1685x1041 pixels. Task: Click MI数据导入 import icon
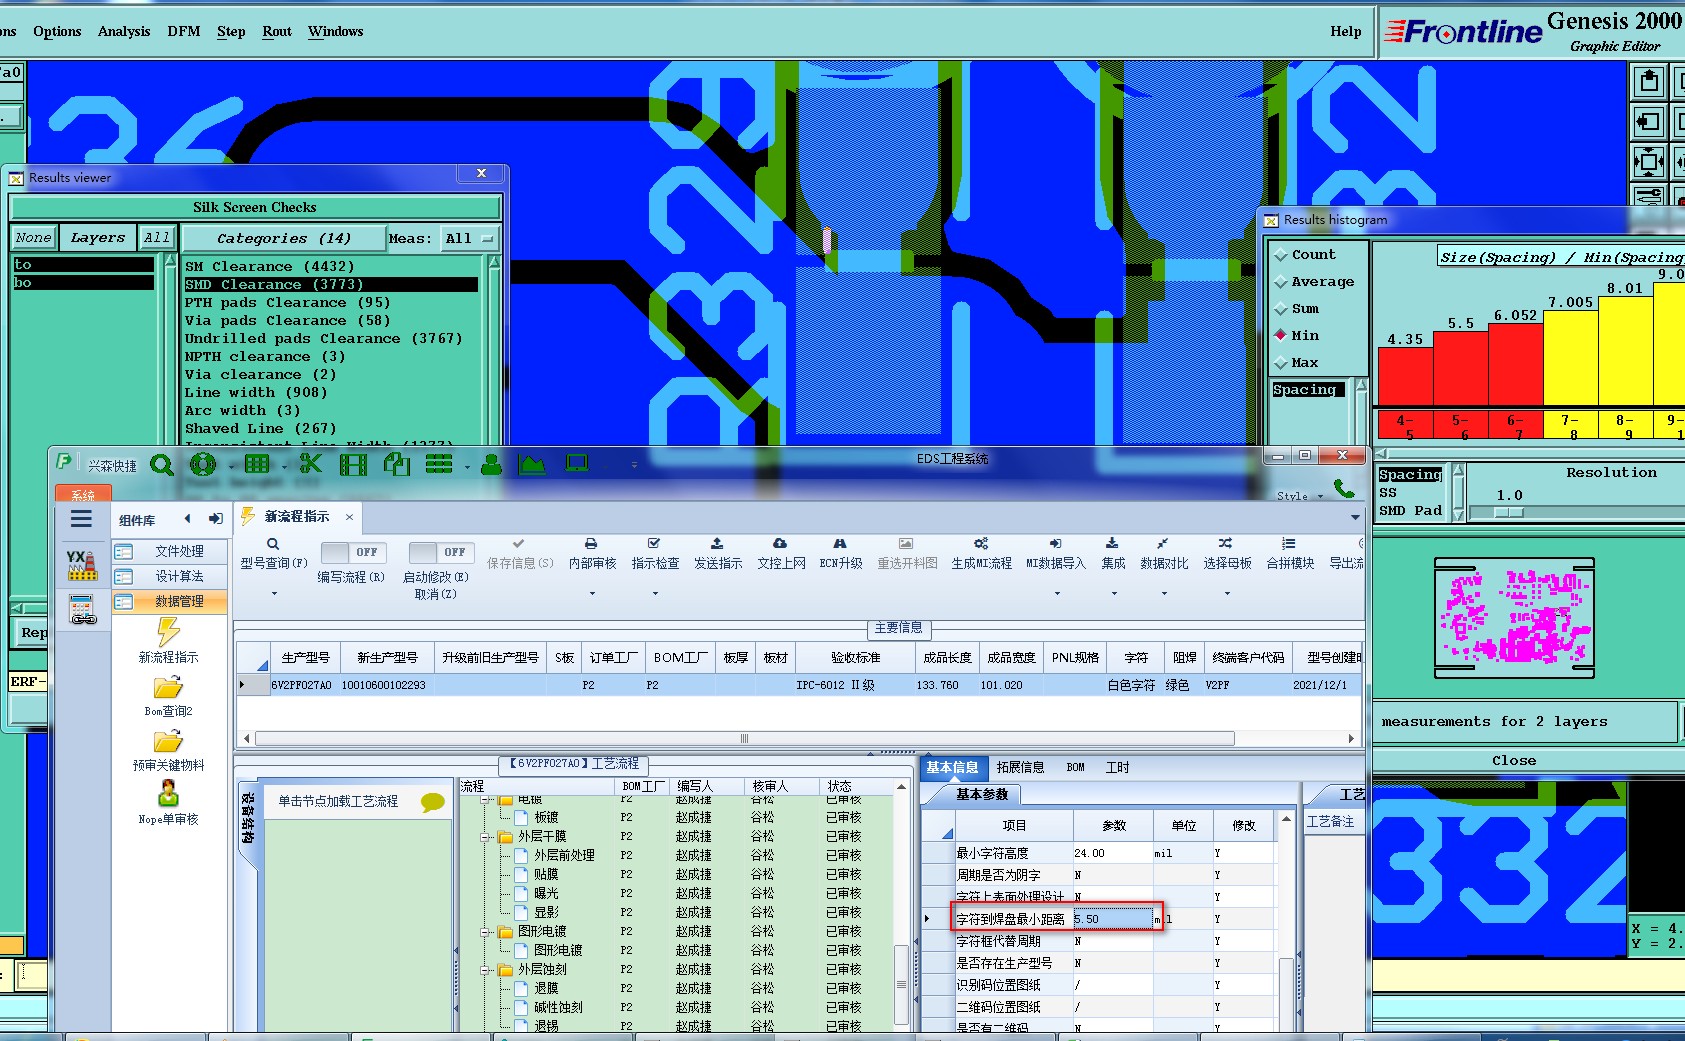click(x=1055, y=544)
